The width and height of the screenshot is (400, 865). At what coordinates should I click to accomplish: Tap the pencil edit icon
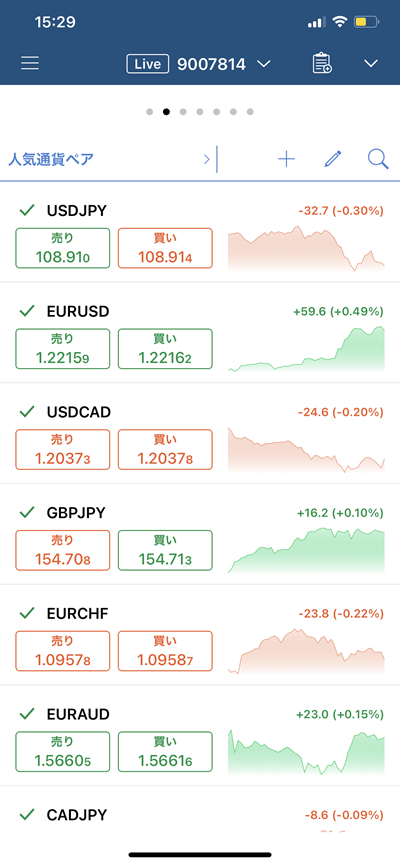pos(333,159)
